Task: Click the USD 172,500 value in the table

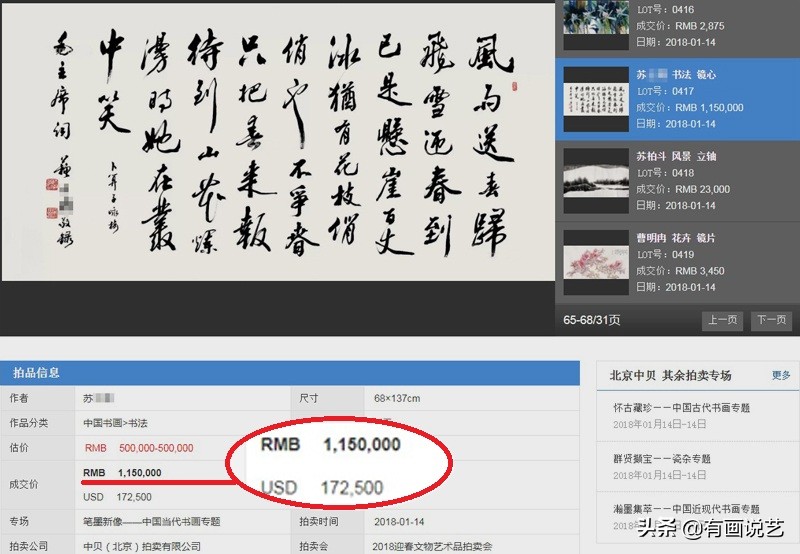Action: tap(117, 497)
